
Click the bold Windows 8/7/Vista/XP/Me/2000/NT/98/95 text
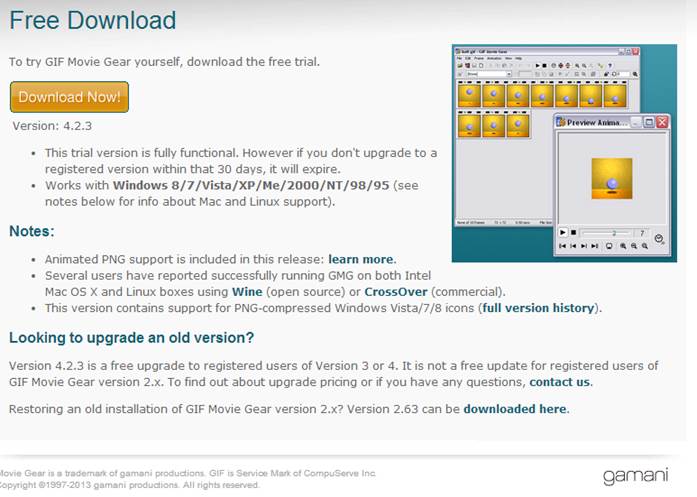pos(251,185)
